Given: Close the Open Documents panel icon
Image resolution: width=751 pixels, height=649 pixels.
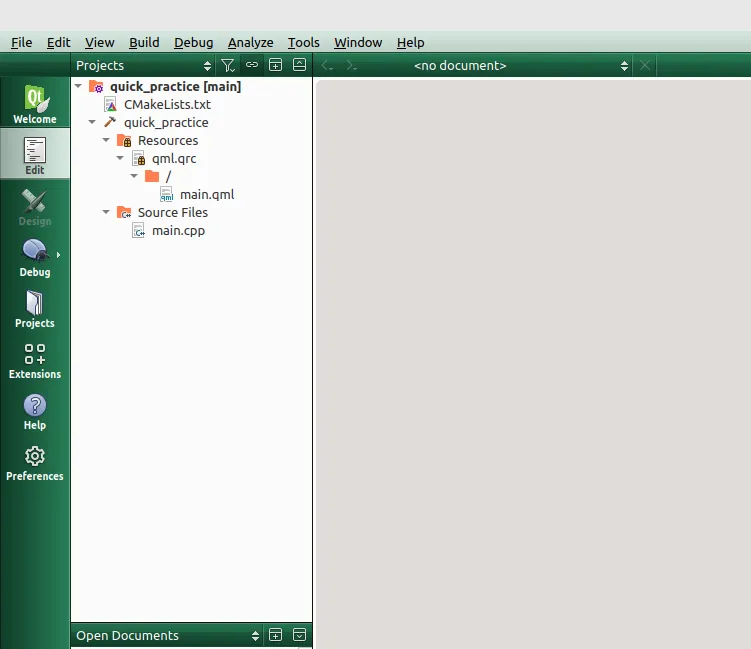Looking at the screenshot, I should pos(299,635).
